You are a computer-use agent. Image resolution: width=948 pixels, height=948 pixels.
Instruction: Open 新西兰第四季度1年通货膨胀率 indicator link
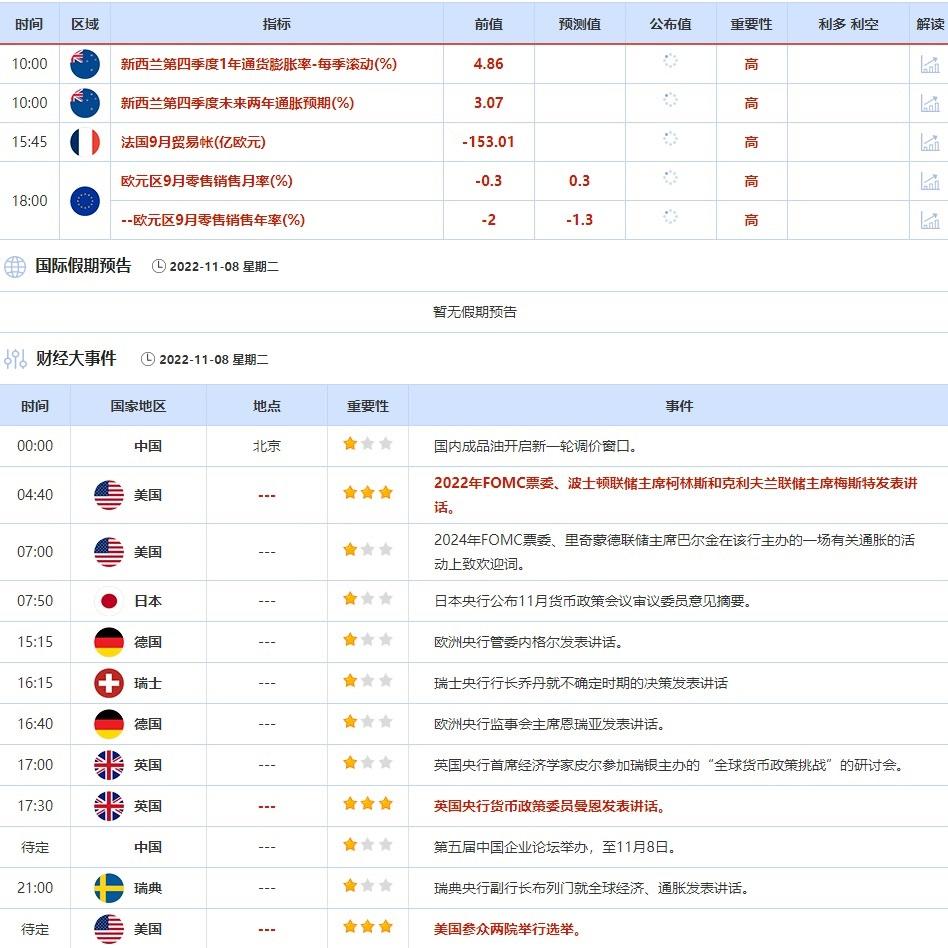(258, 64)
